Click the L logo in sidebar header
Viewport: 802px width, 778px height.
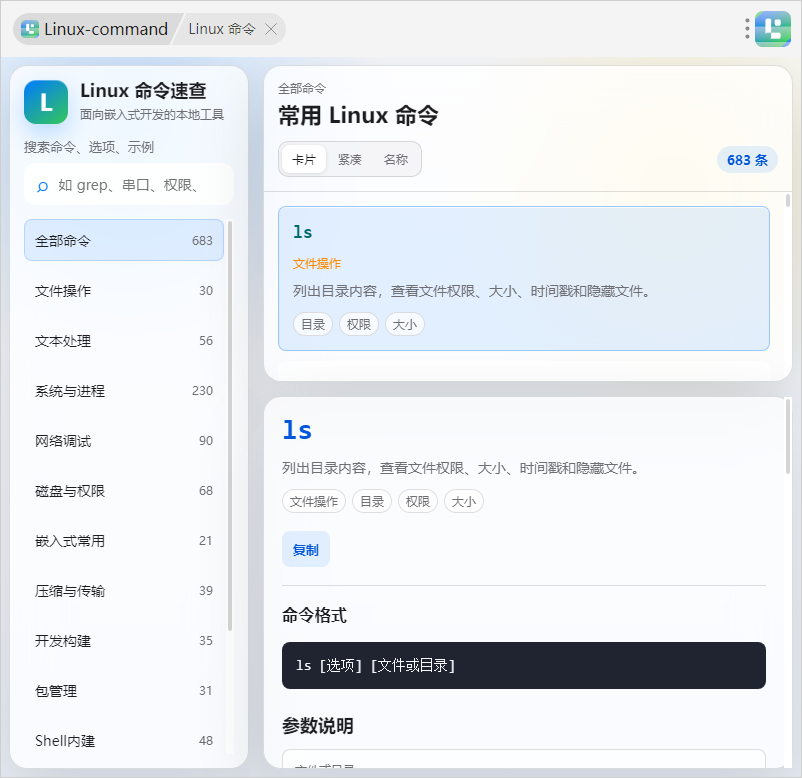pos(46,102)
